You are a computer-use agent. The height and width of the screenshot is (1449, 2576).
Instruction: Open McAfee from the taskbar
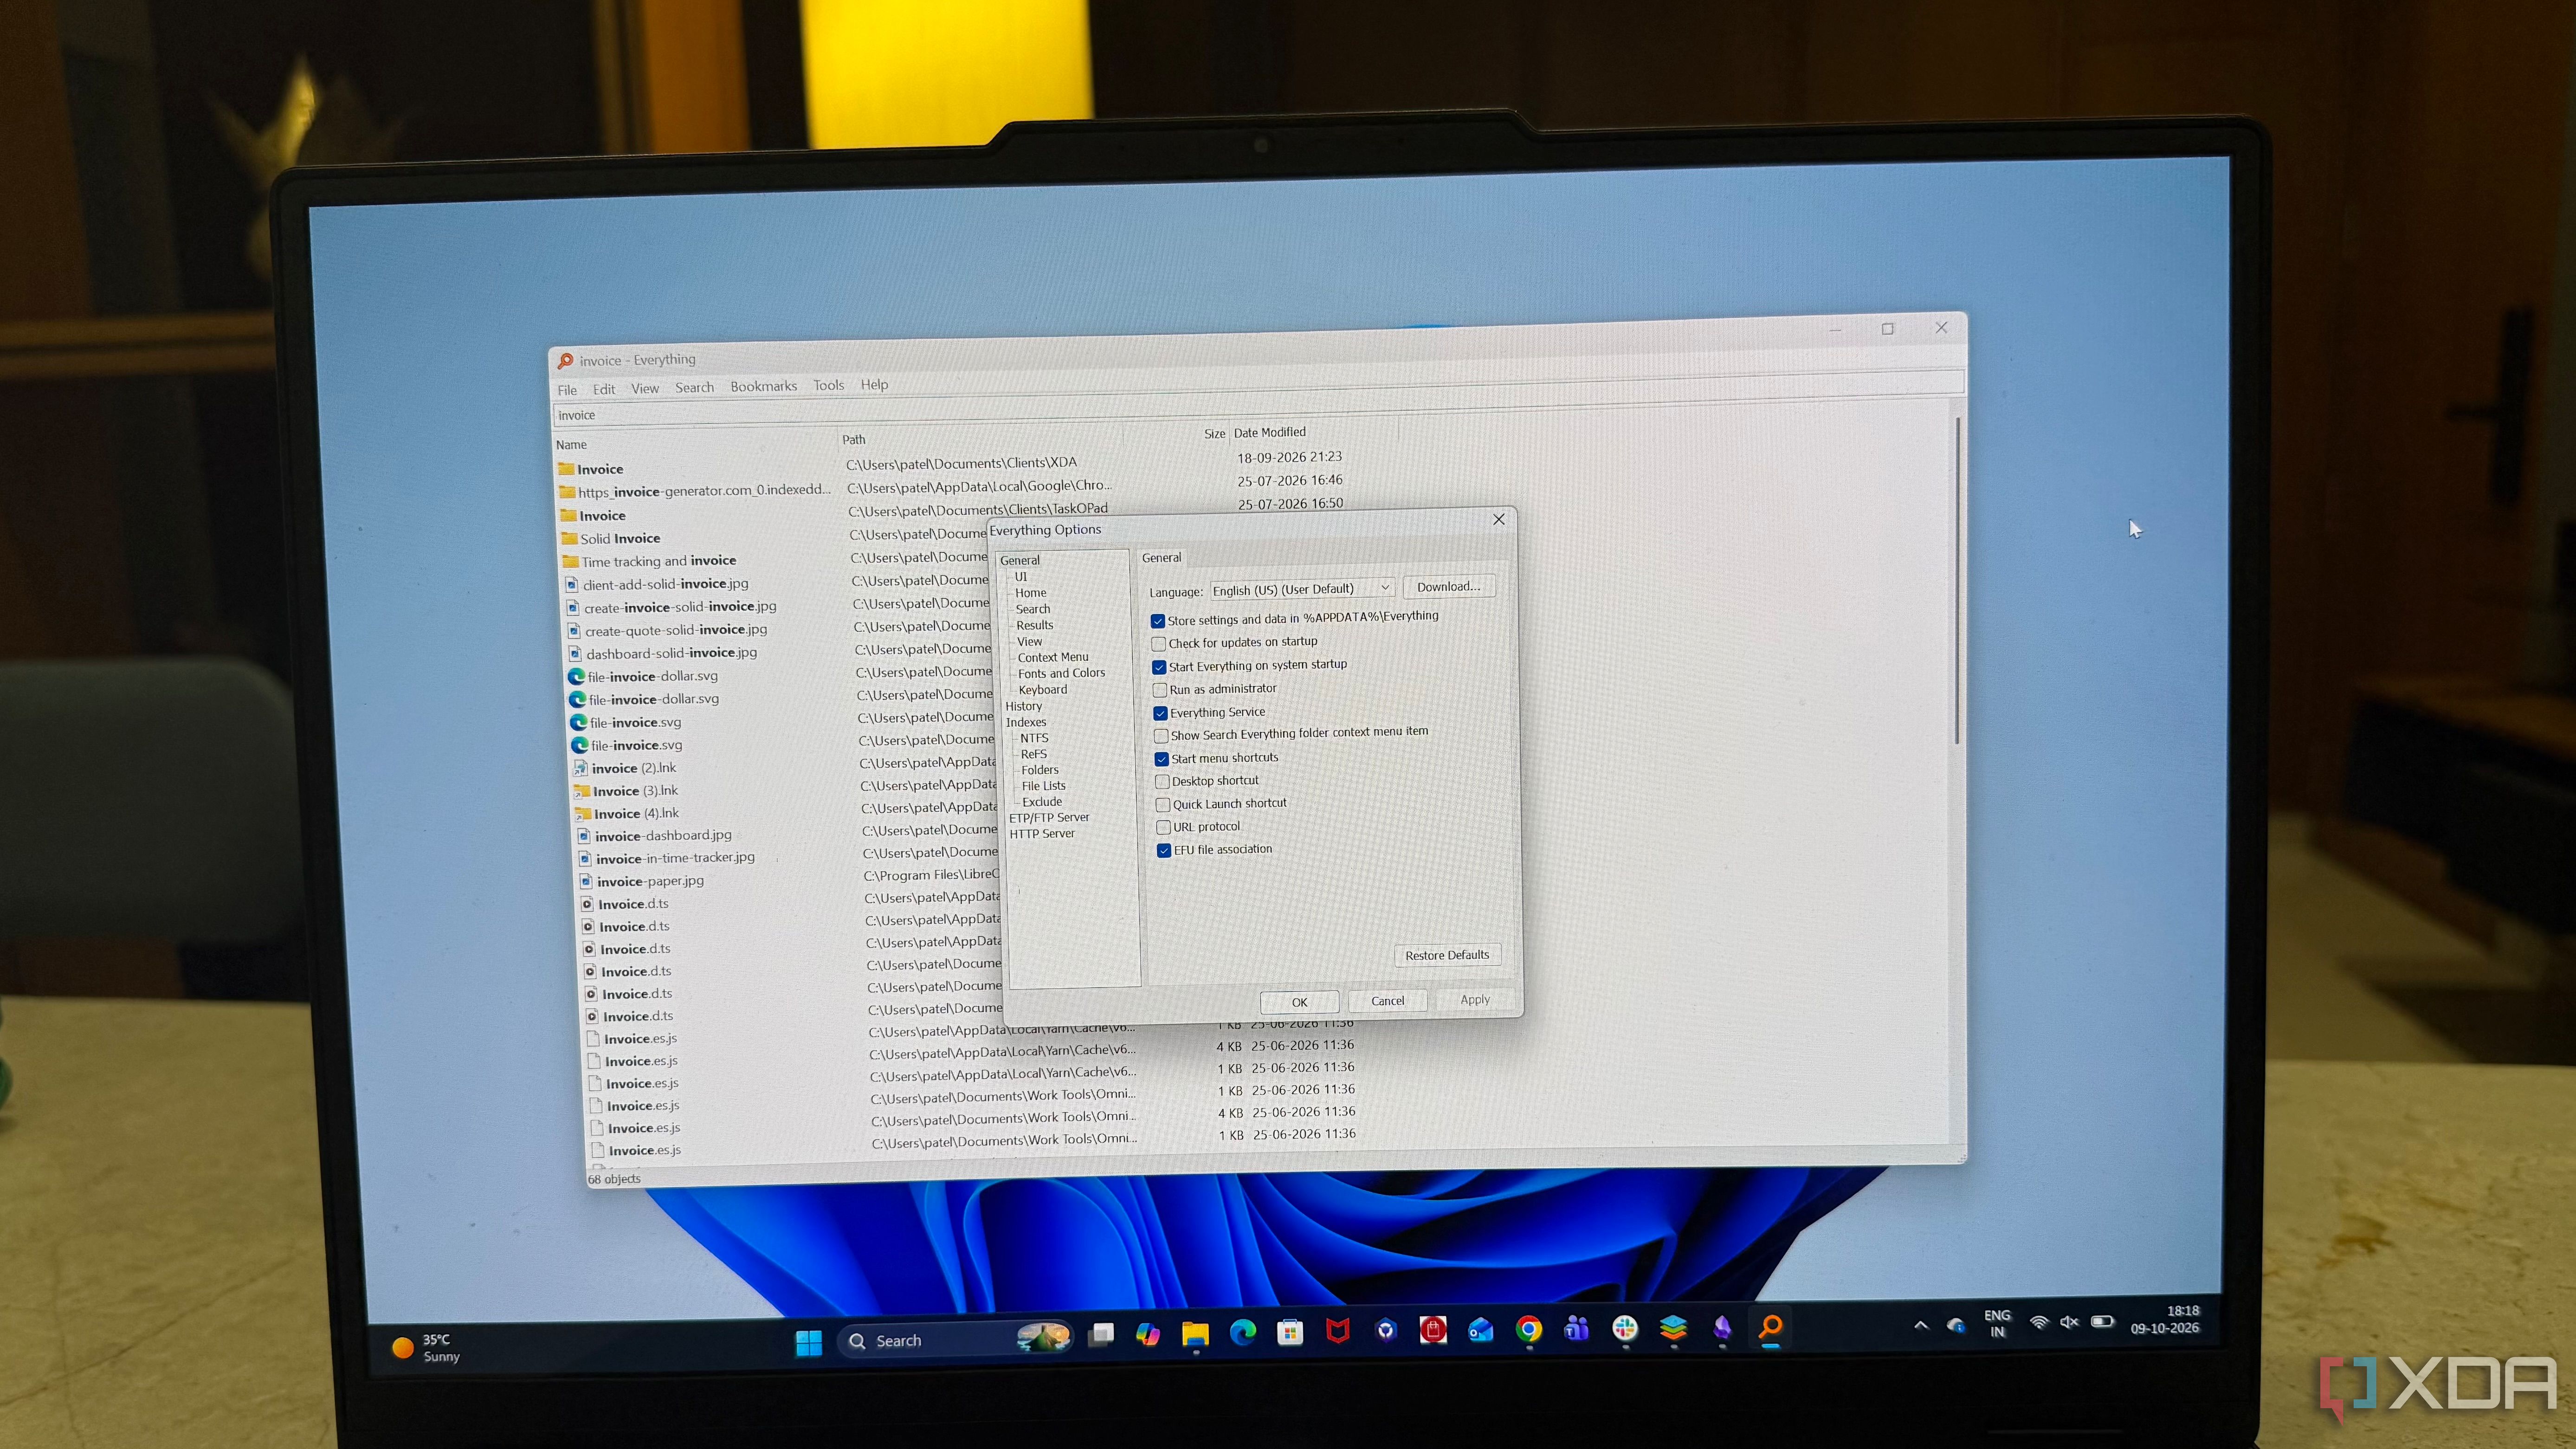[1338, 1331]
